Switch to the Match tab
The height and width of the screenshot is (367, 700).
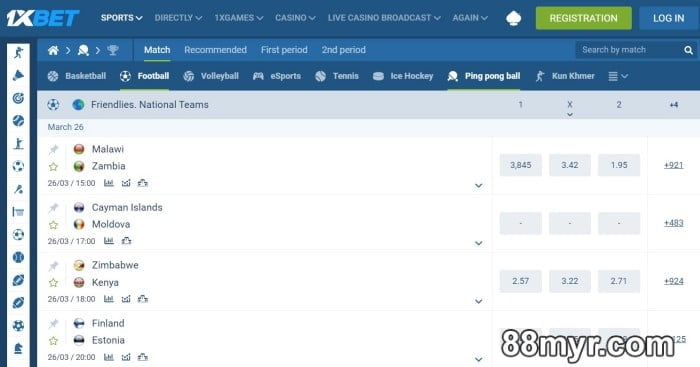[x=157, y=50]
